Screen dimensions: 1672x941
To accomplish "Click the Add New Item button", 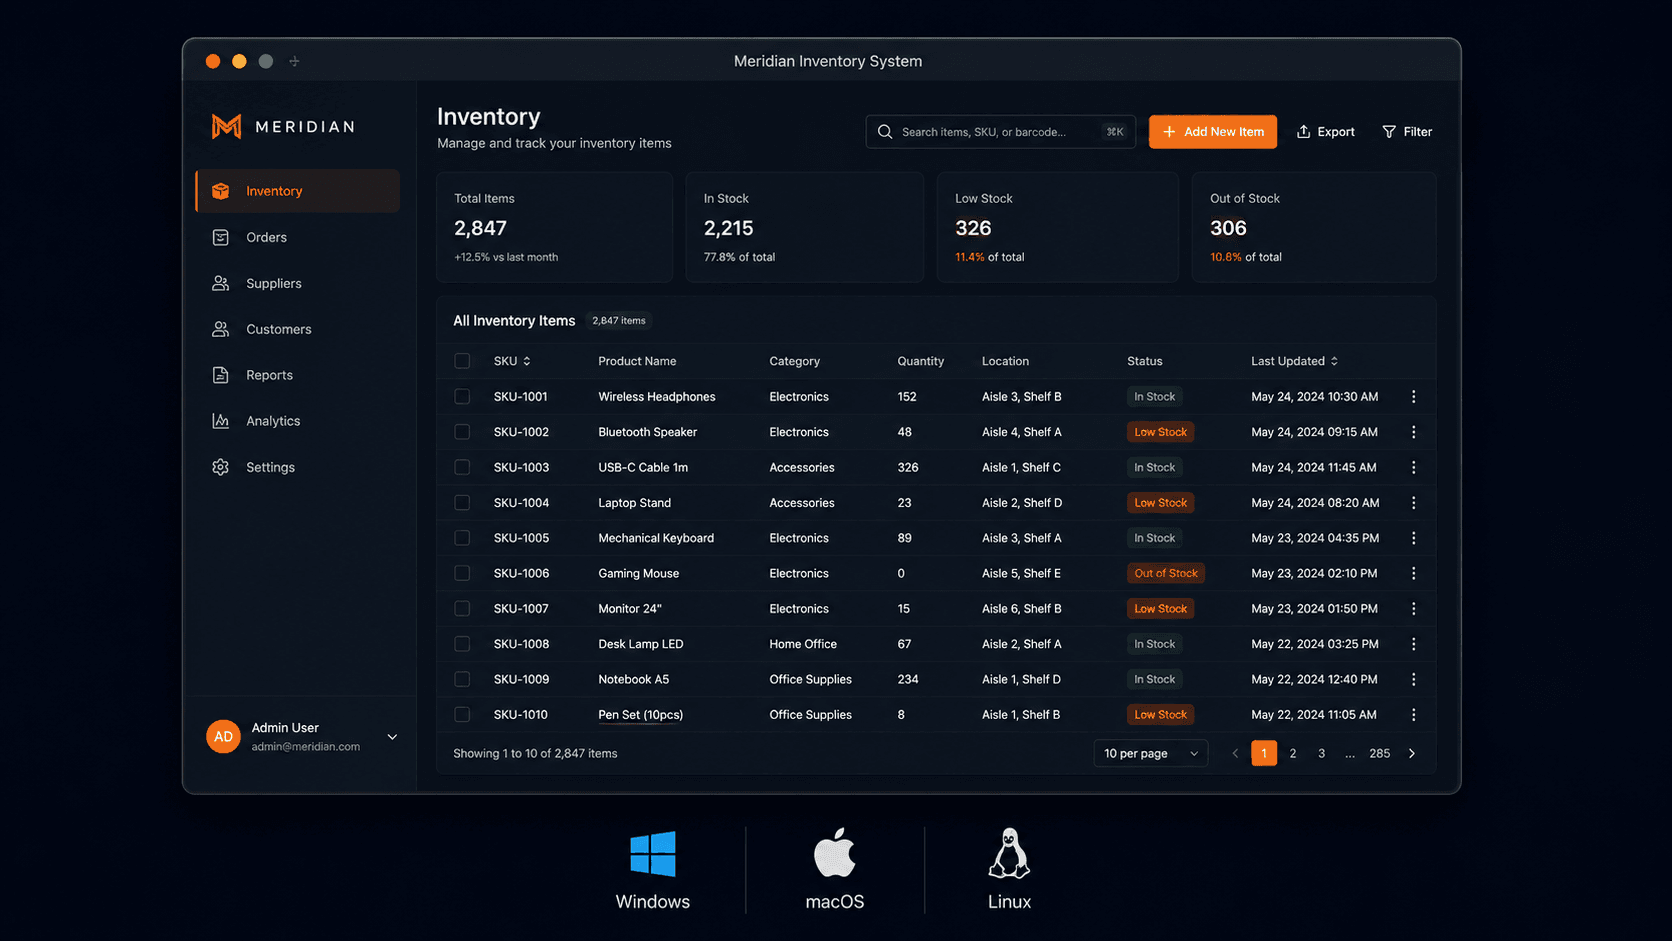I will coord(1213,132).
